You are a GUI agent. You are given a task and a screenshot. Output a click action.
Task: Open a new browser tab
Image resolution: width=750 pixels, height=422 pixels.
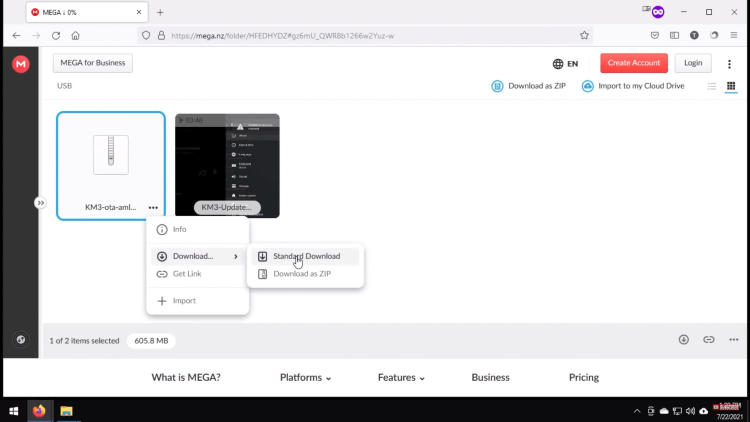pos(160,12)
